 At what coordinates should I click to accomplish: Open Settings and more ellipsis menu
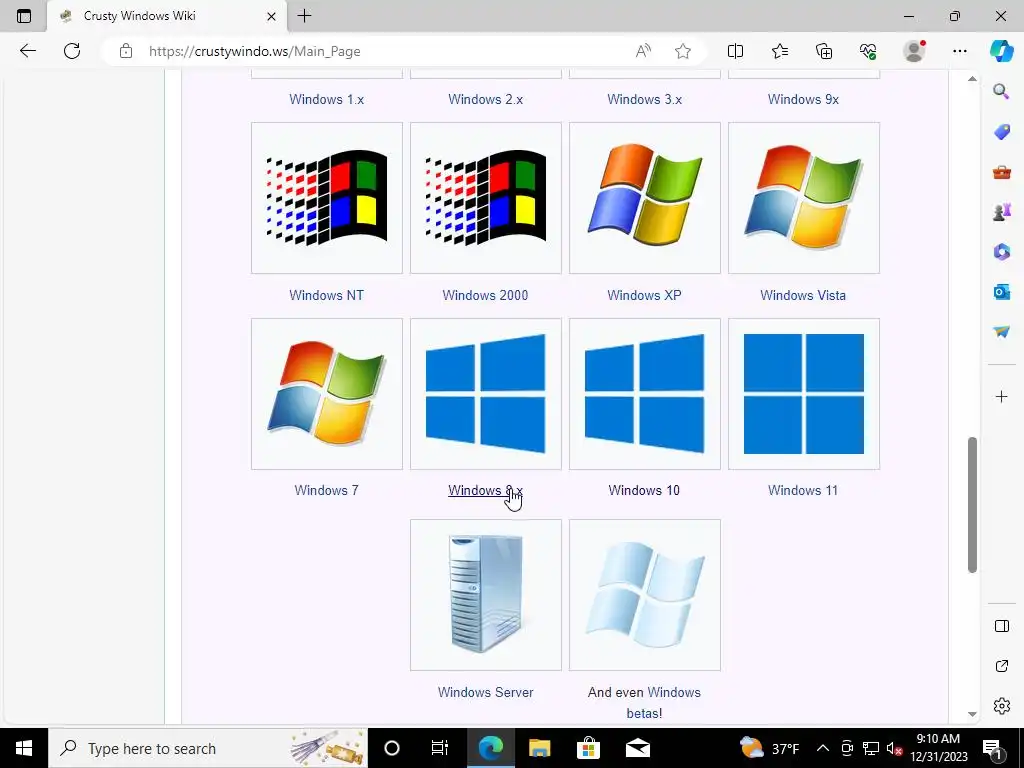click(x=959, y=51)
